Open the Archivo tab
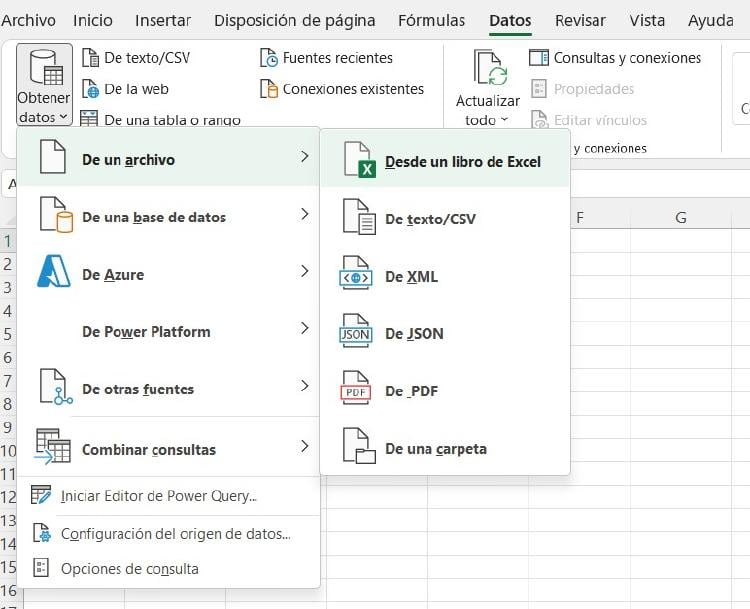The image size is (750, 609). (x=28, y=21)
